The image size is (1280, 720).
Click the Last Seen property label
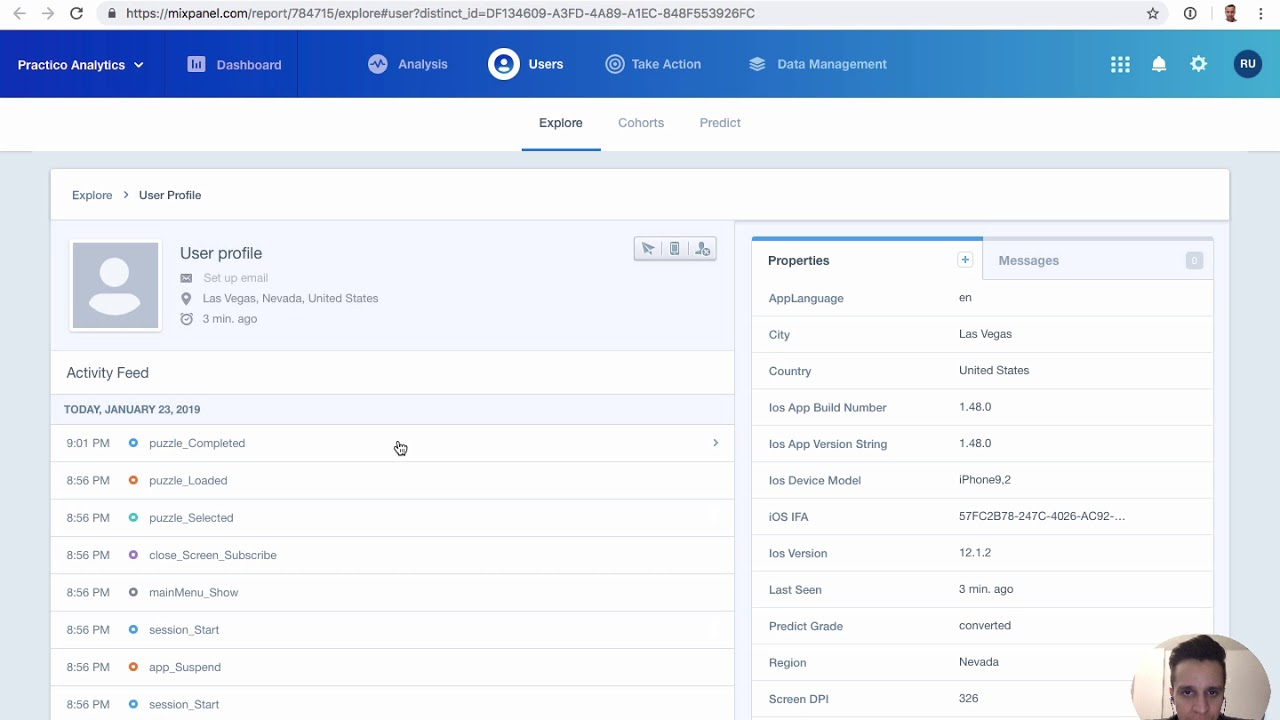[795, 590]
